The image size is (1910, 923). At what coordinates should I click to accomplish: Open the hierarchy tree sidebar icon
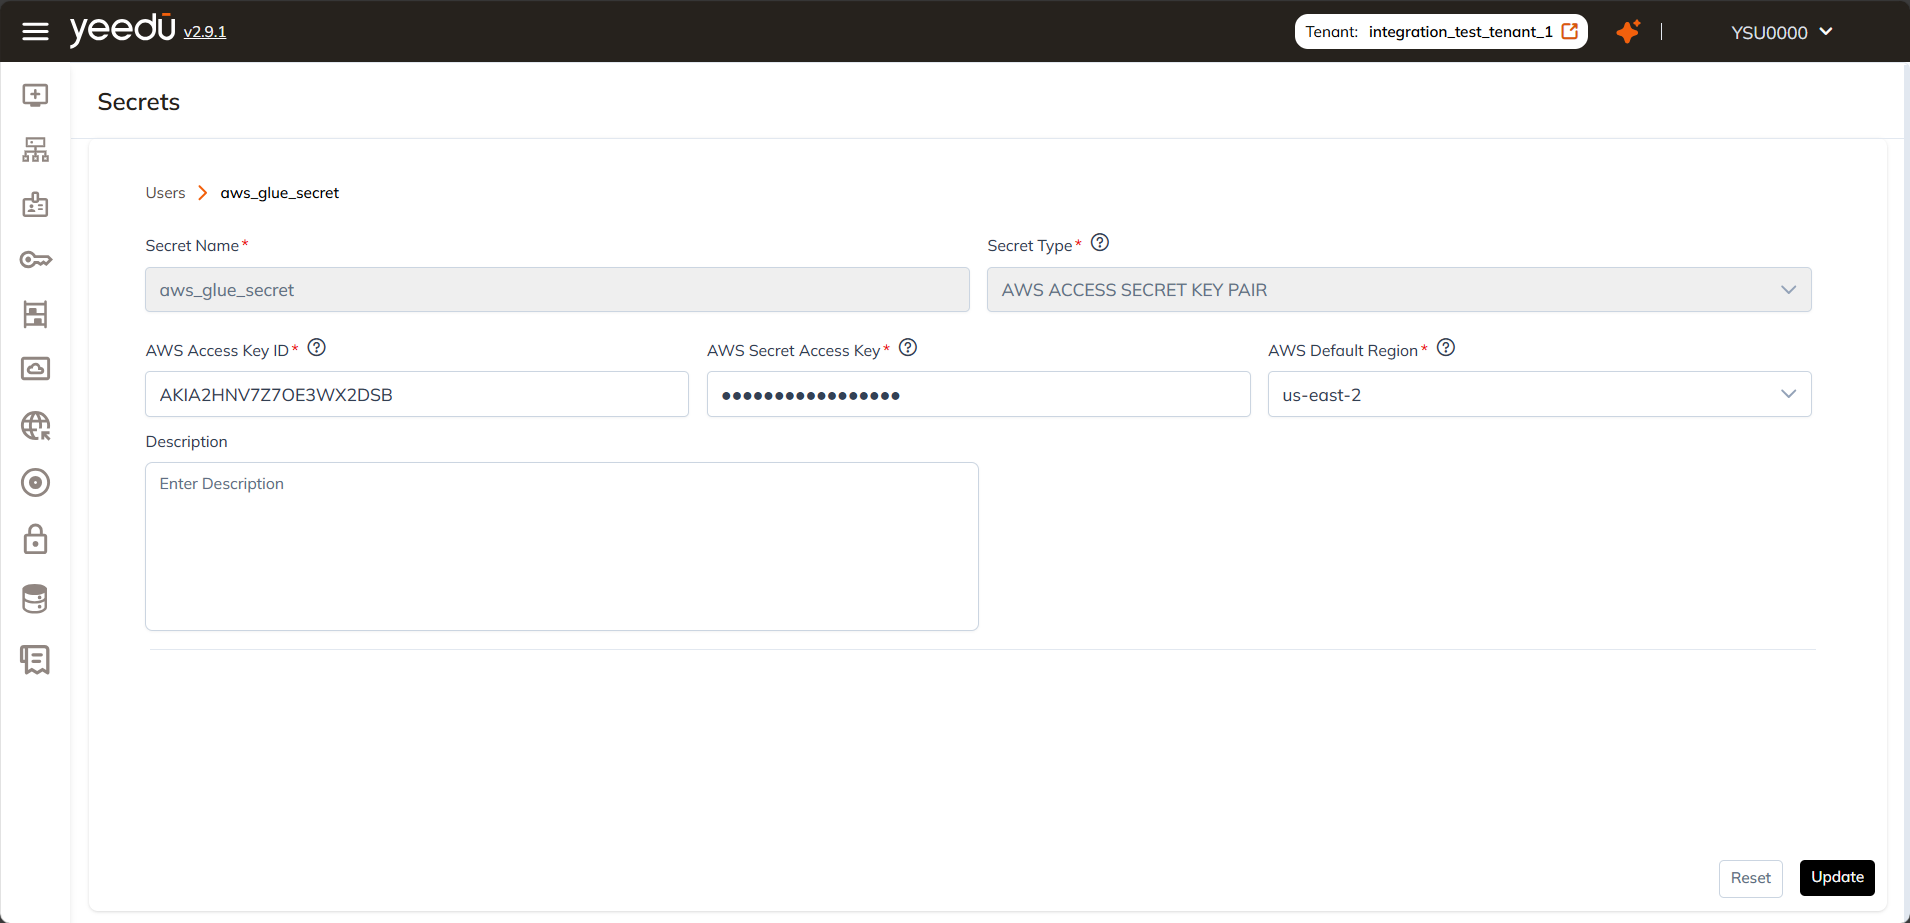(x=35, y=150)
